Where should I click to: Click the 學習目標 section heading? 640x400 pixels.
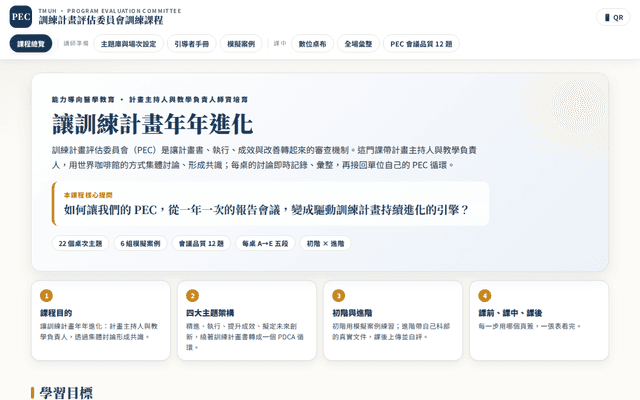click(x=66, y=393)
